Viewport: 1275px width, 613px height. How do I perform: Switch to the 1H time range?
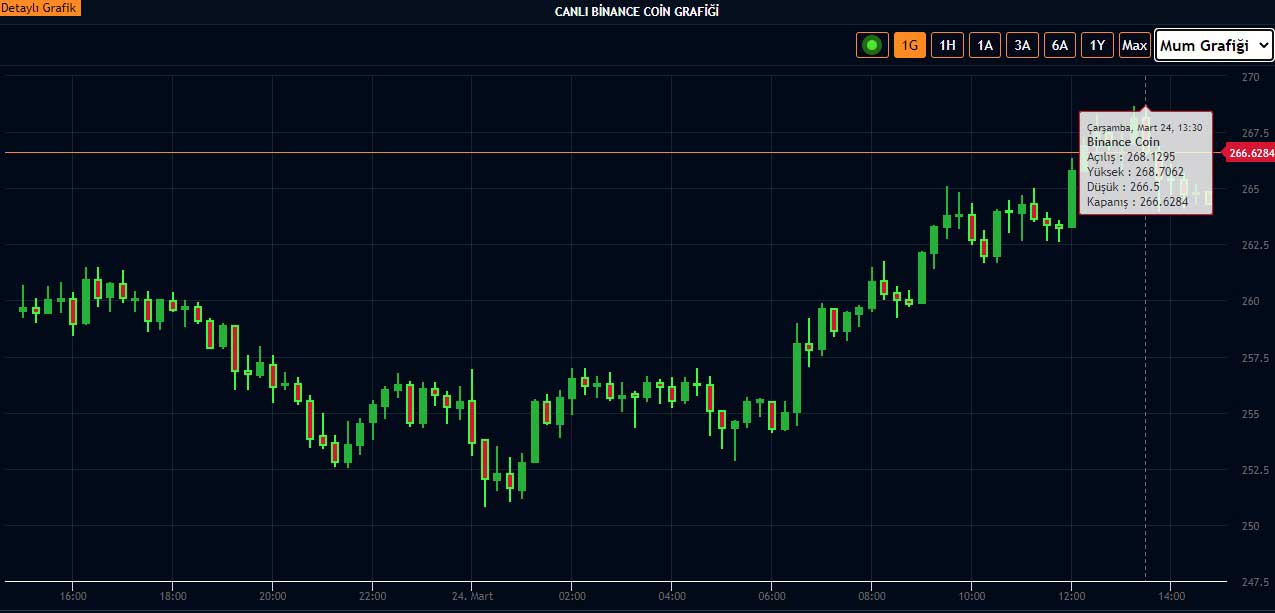click(x=948, y=45)
